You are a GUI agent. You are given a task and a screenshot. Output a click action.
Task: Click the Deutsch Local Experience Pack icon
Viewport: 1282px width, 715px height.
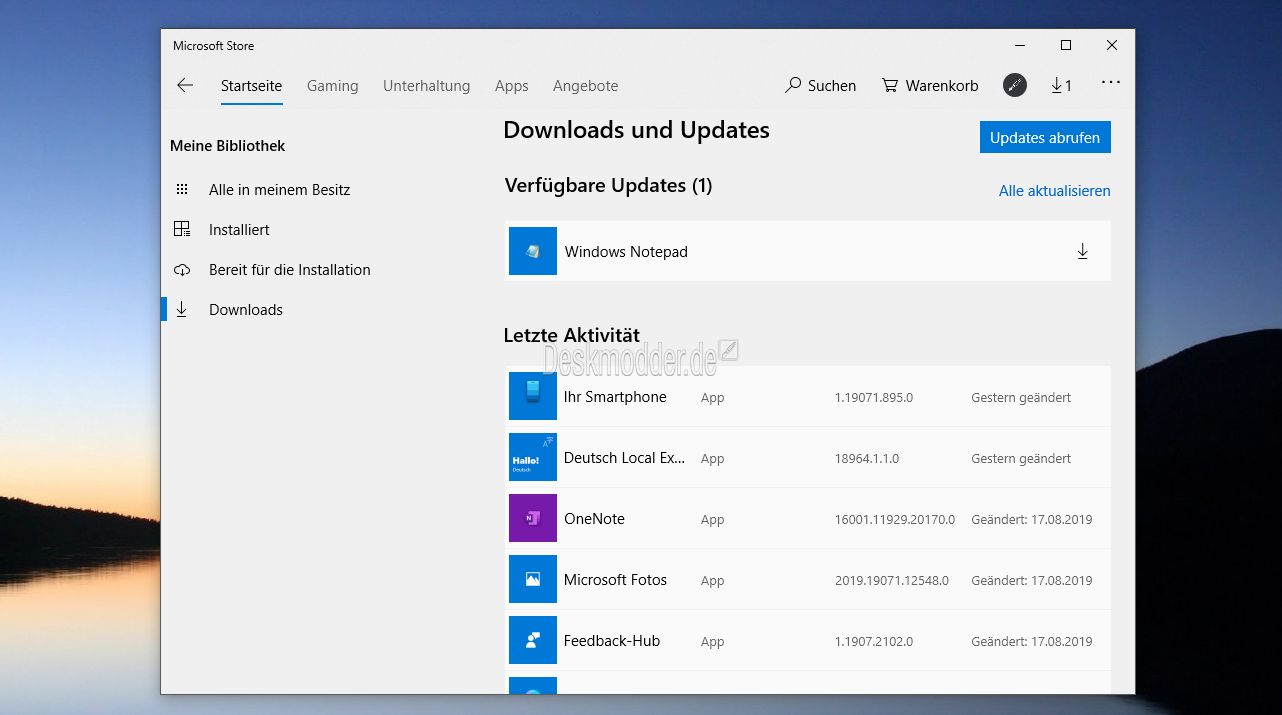coord(533,457)
